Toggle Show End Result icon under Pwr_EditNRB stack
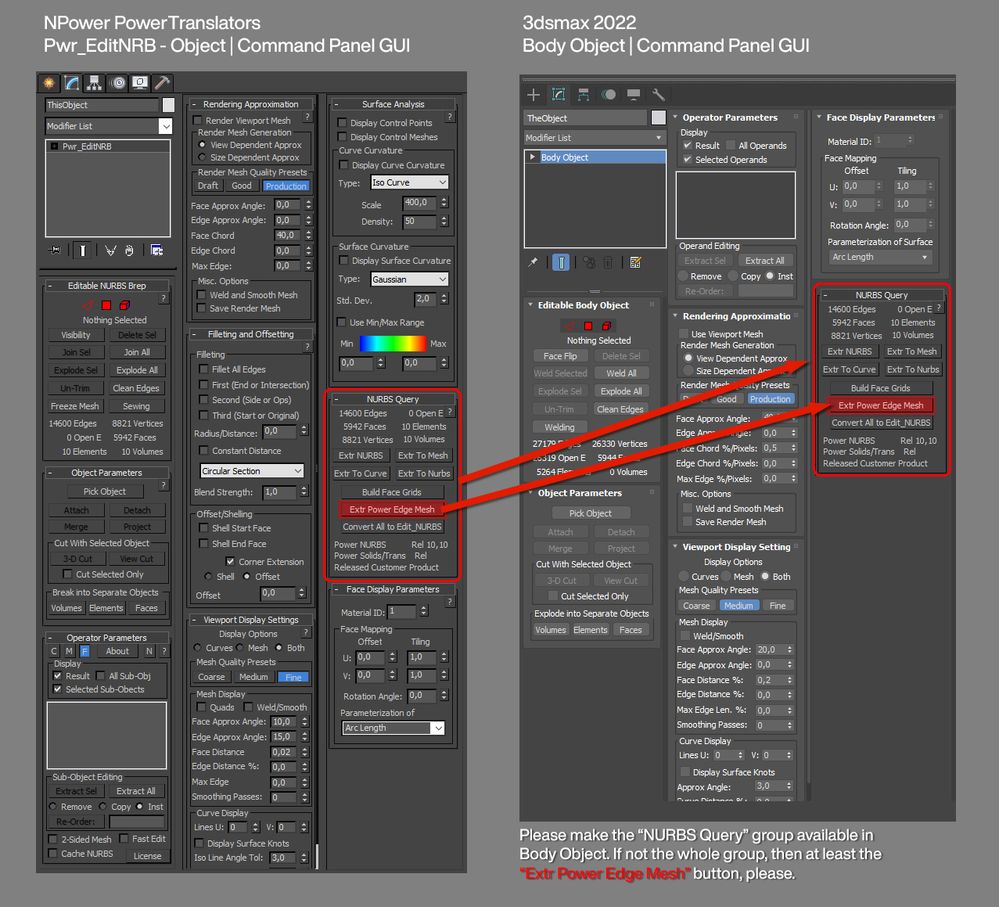Viewport: 999px width, 907px height. click(x=82, y=250)
